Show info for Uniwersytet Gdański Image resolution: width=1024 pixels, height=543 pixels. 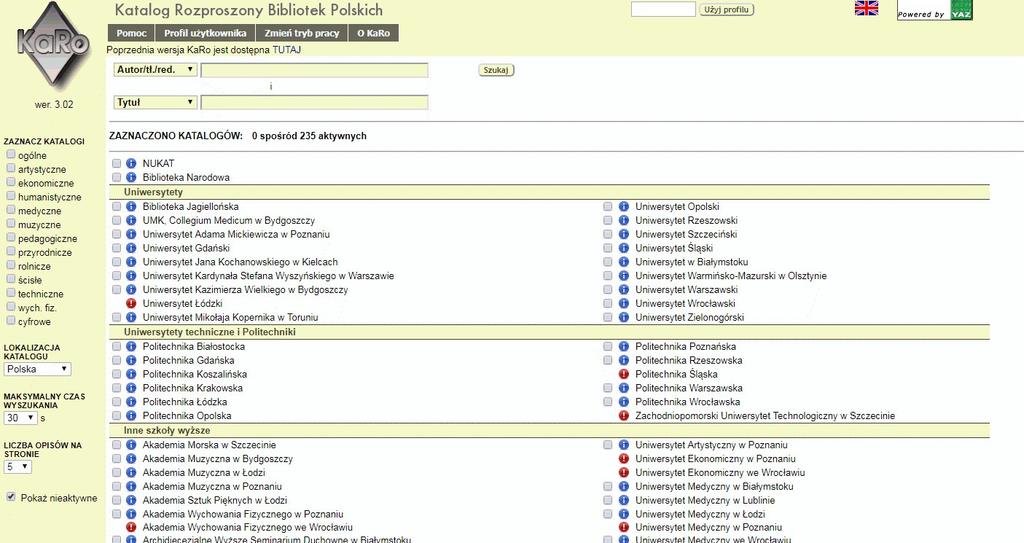(131, 248)
